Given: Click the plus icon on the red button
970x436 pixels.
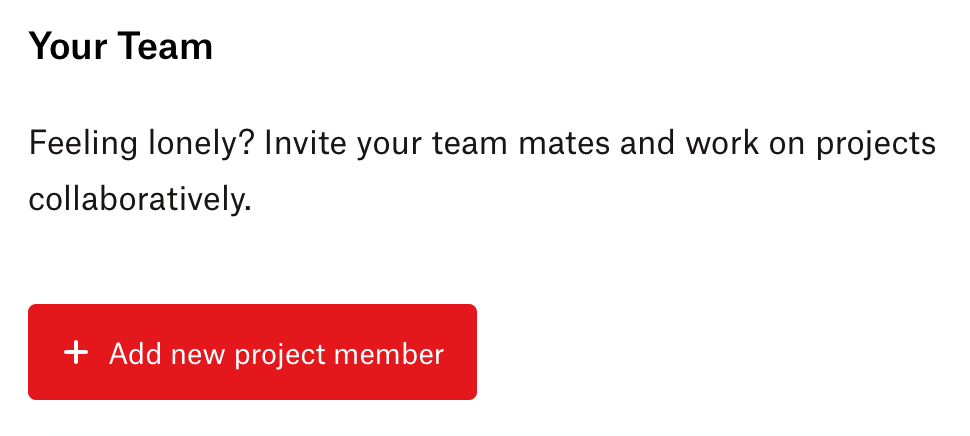Looking at the screenshot, I should [x=76, y=353].
